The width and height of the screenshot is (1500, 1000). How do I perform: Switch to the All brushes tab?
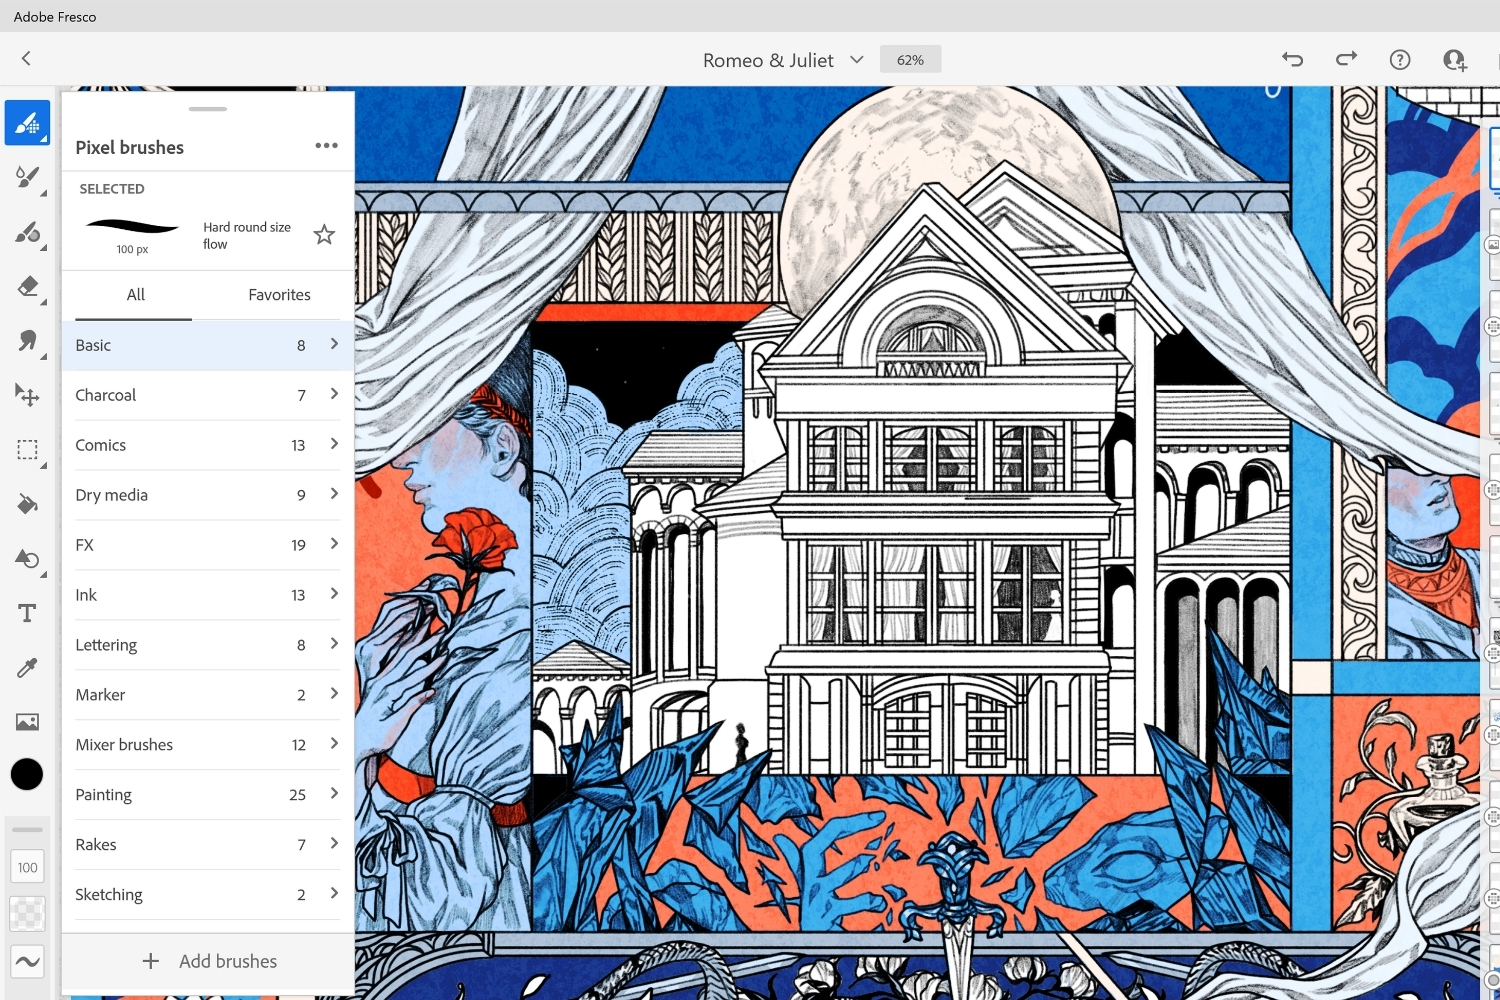point(135,295)
